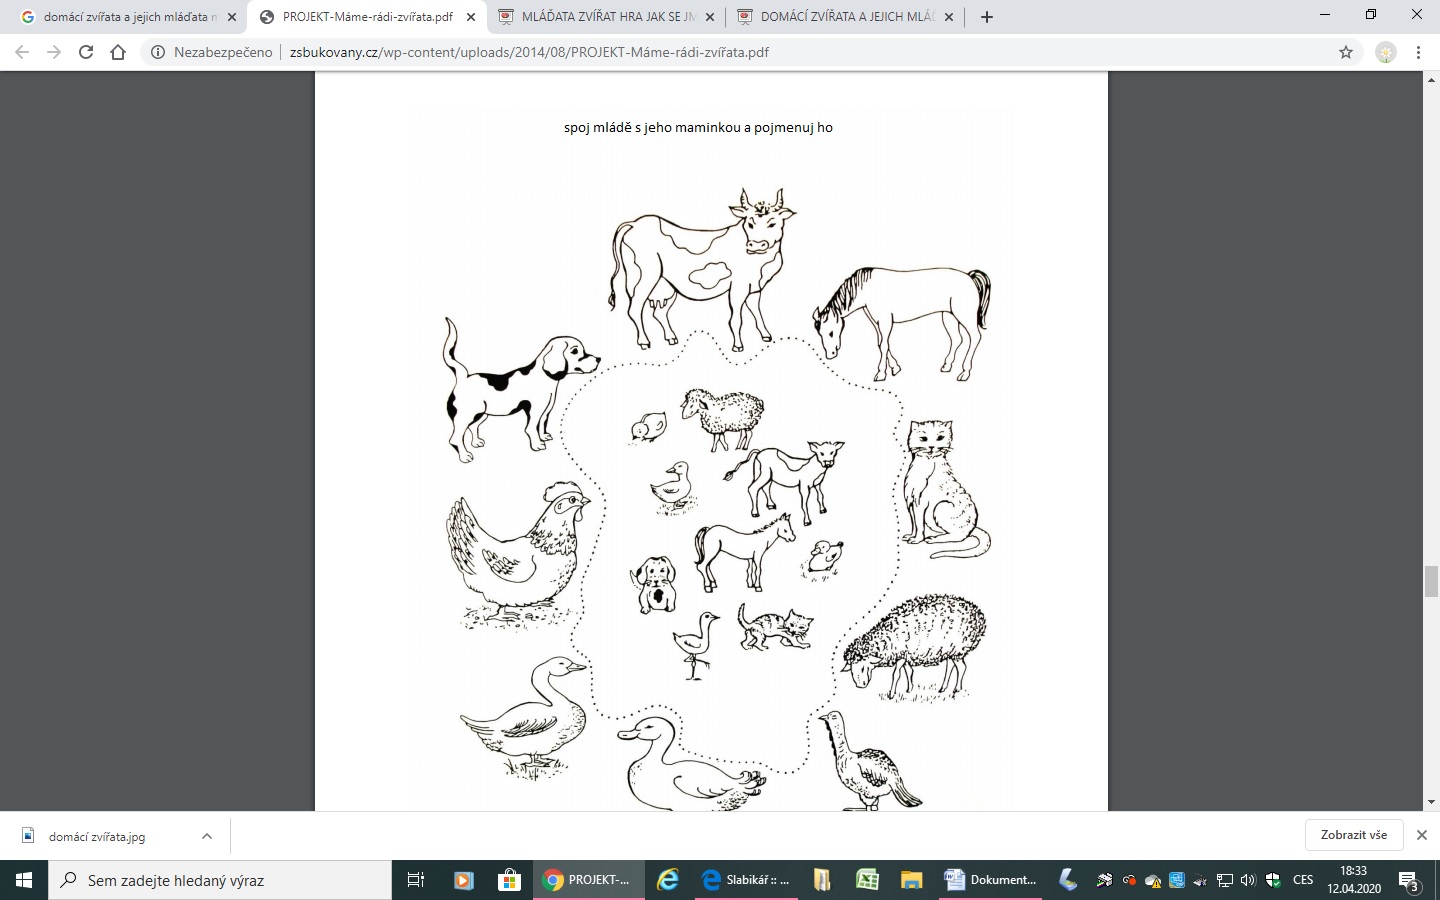Viewport: 1440px width, 900px height.
Task: Close the 'MLÁĎATA ZVÍŘAT HRA JAK SE JM' tab
Action: pyautogui.click(x=710, y=17)
